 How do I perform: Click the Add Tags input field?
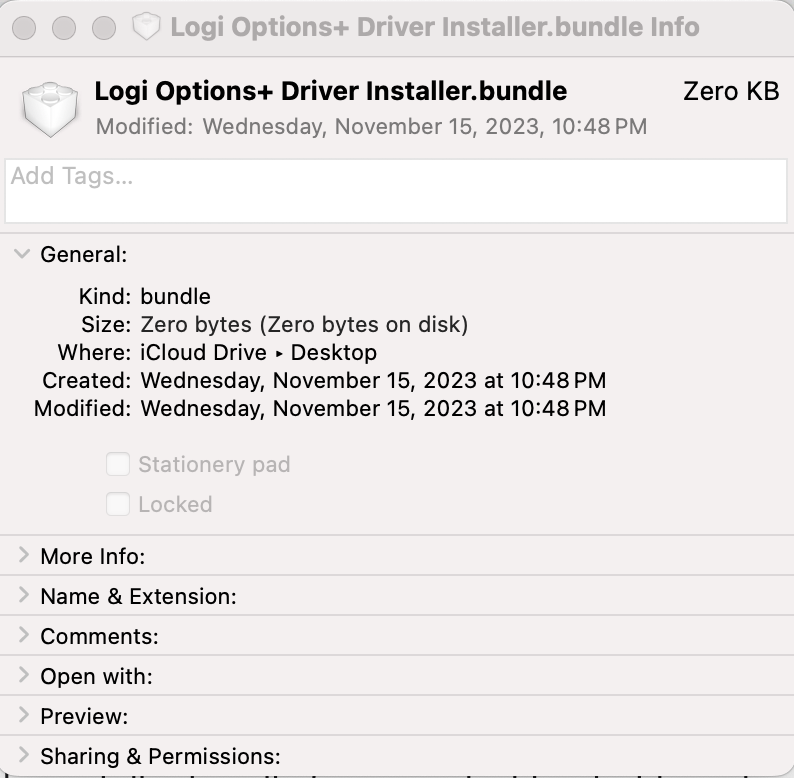[396, 190]
